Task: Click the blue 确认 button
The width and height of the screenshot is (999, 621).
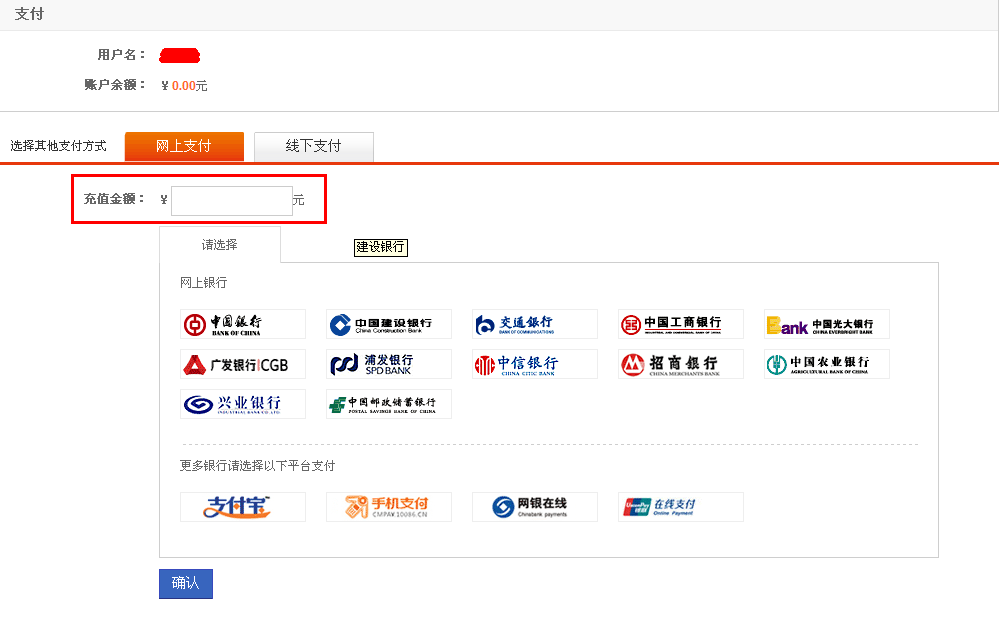Action: point(186,583)
